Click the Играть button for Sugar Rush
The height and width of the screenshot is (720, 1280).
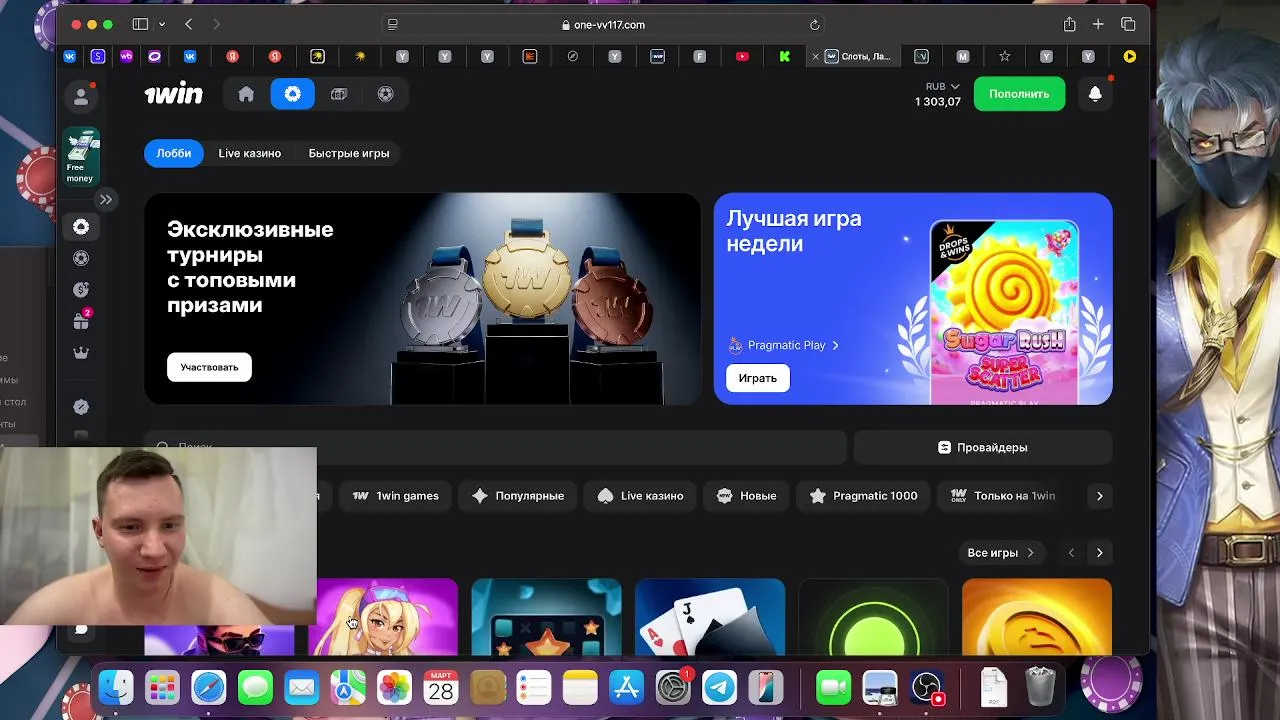tap(757, 378)
